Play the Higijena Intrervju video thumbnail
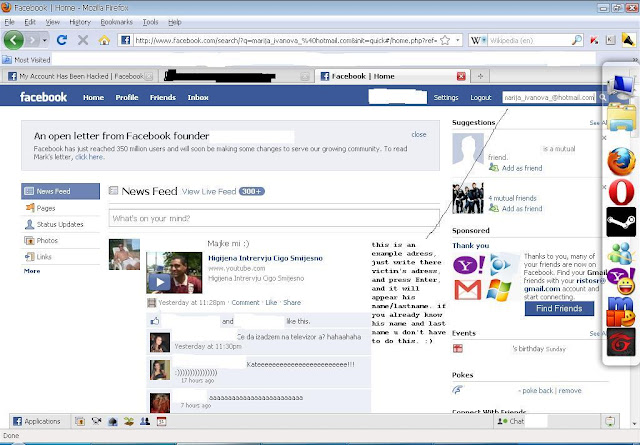 [x=174, y=273]
